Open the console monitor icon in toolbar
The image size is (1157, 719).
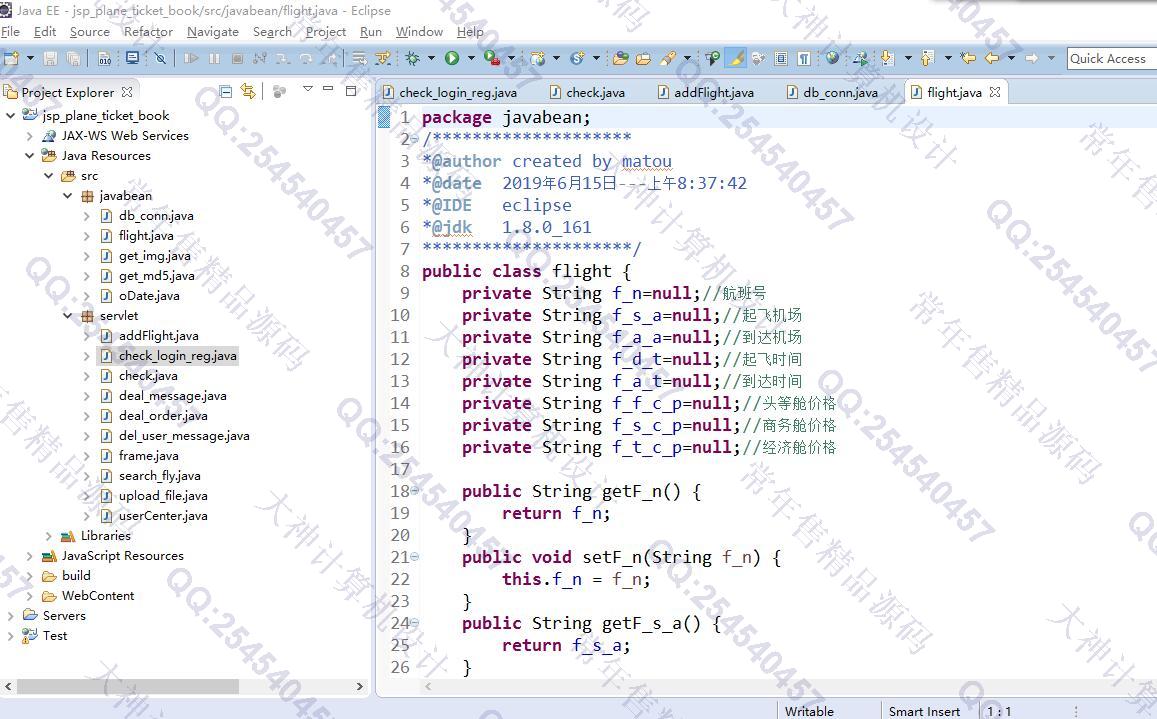[x=132, y=58]
